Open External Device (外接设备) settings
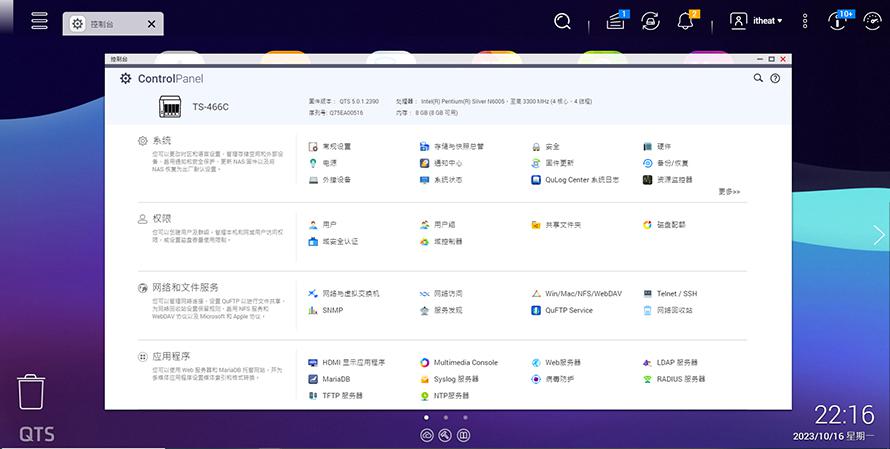 330,179
